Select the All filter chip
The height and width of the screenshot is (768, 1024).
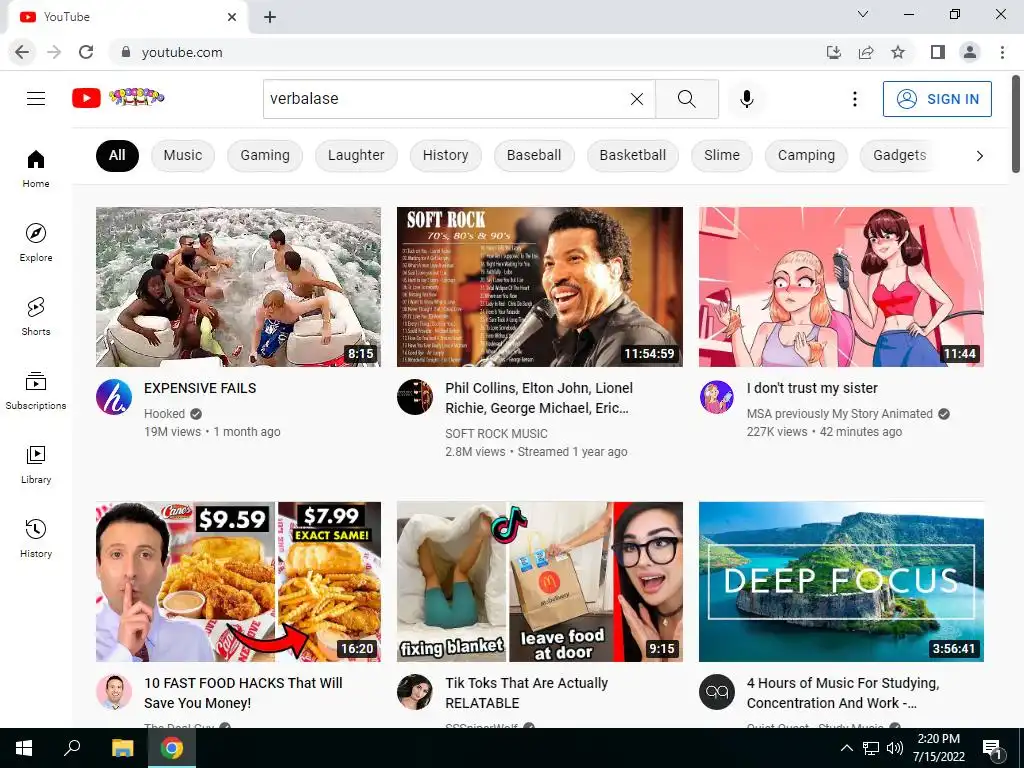click(117, 155)
